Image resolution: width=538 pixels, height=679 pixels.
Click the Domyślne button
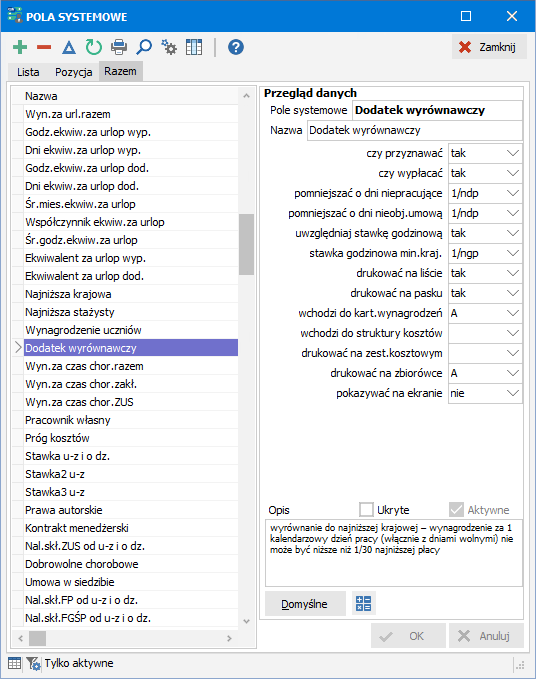click(305, 604)
